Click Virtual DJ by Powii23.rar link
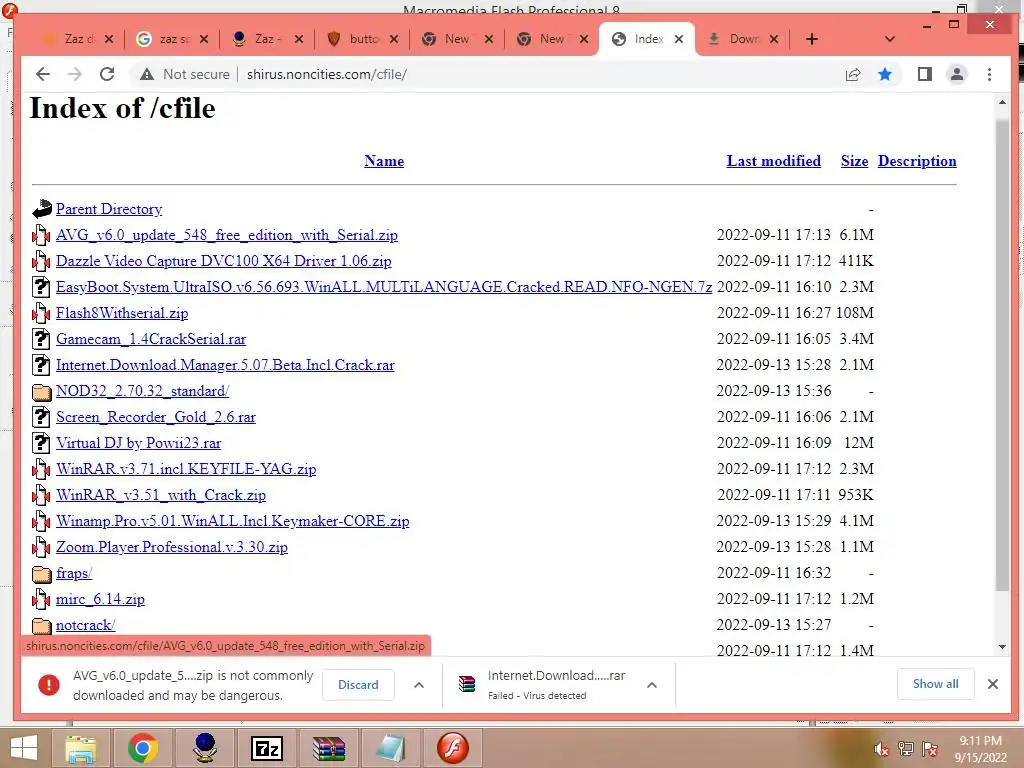Screen dimensions: 1024x768 138,443
